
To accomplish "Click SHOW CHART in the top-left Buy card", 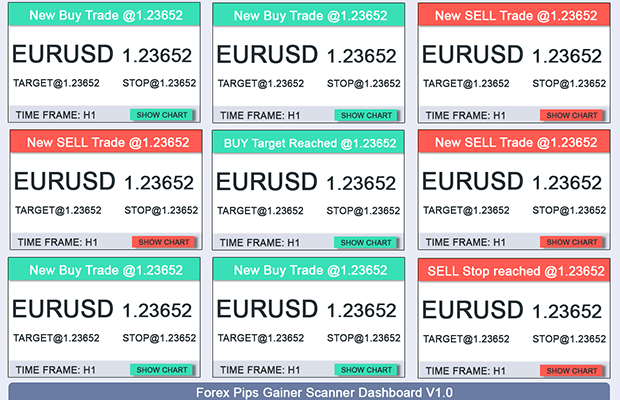I will pyautogui.click(x=162, y=115).
